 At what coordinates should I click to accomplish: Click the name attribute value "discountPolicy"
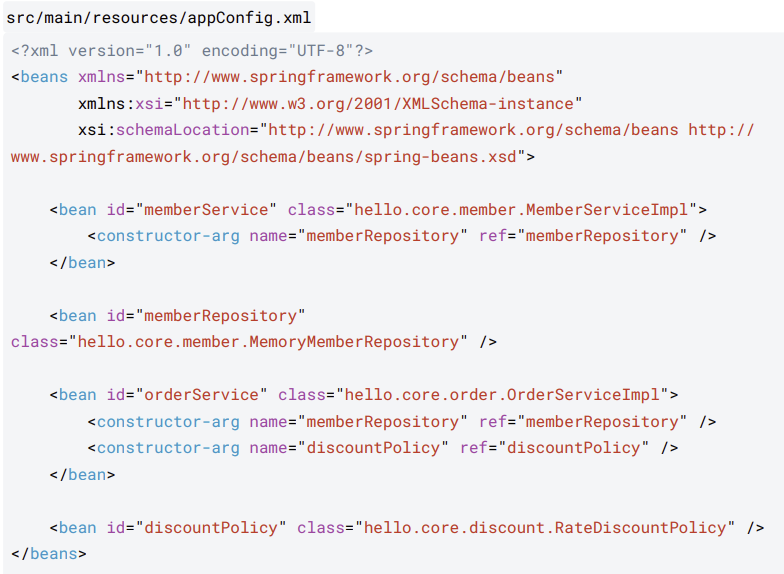(373, 448)
